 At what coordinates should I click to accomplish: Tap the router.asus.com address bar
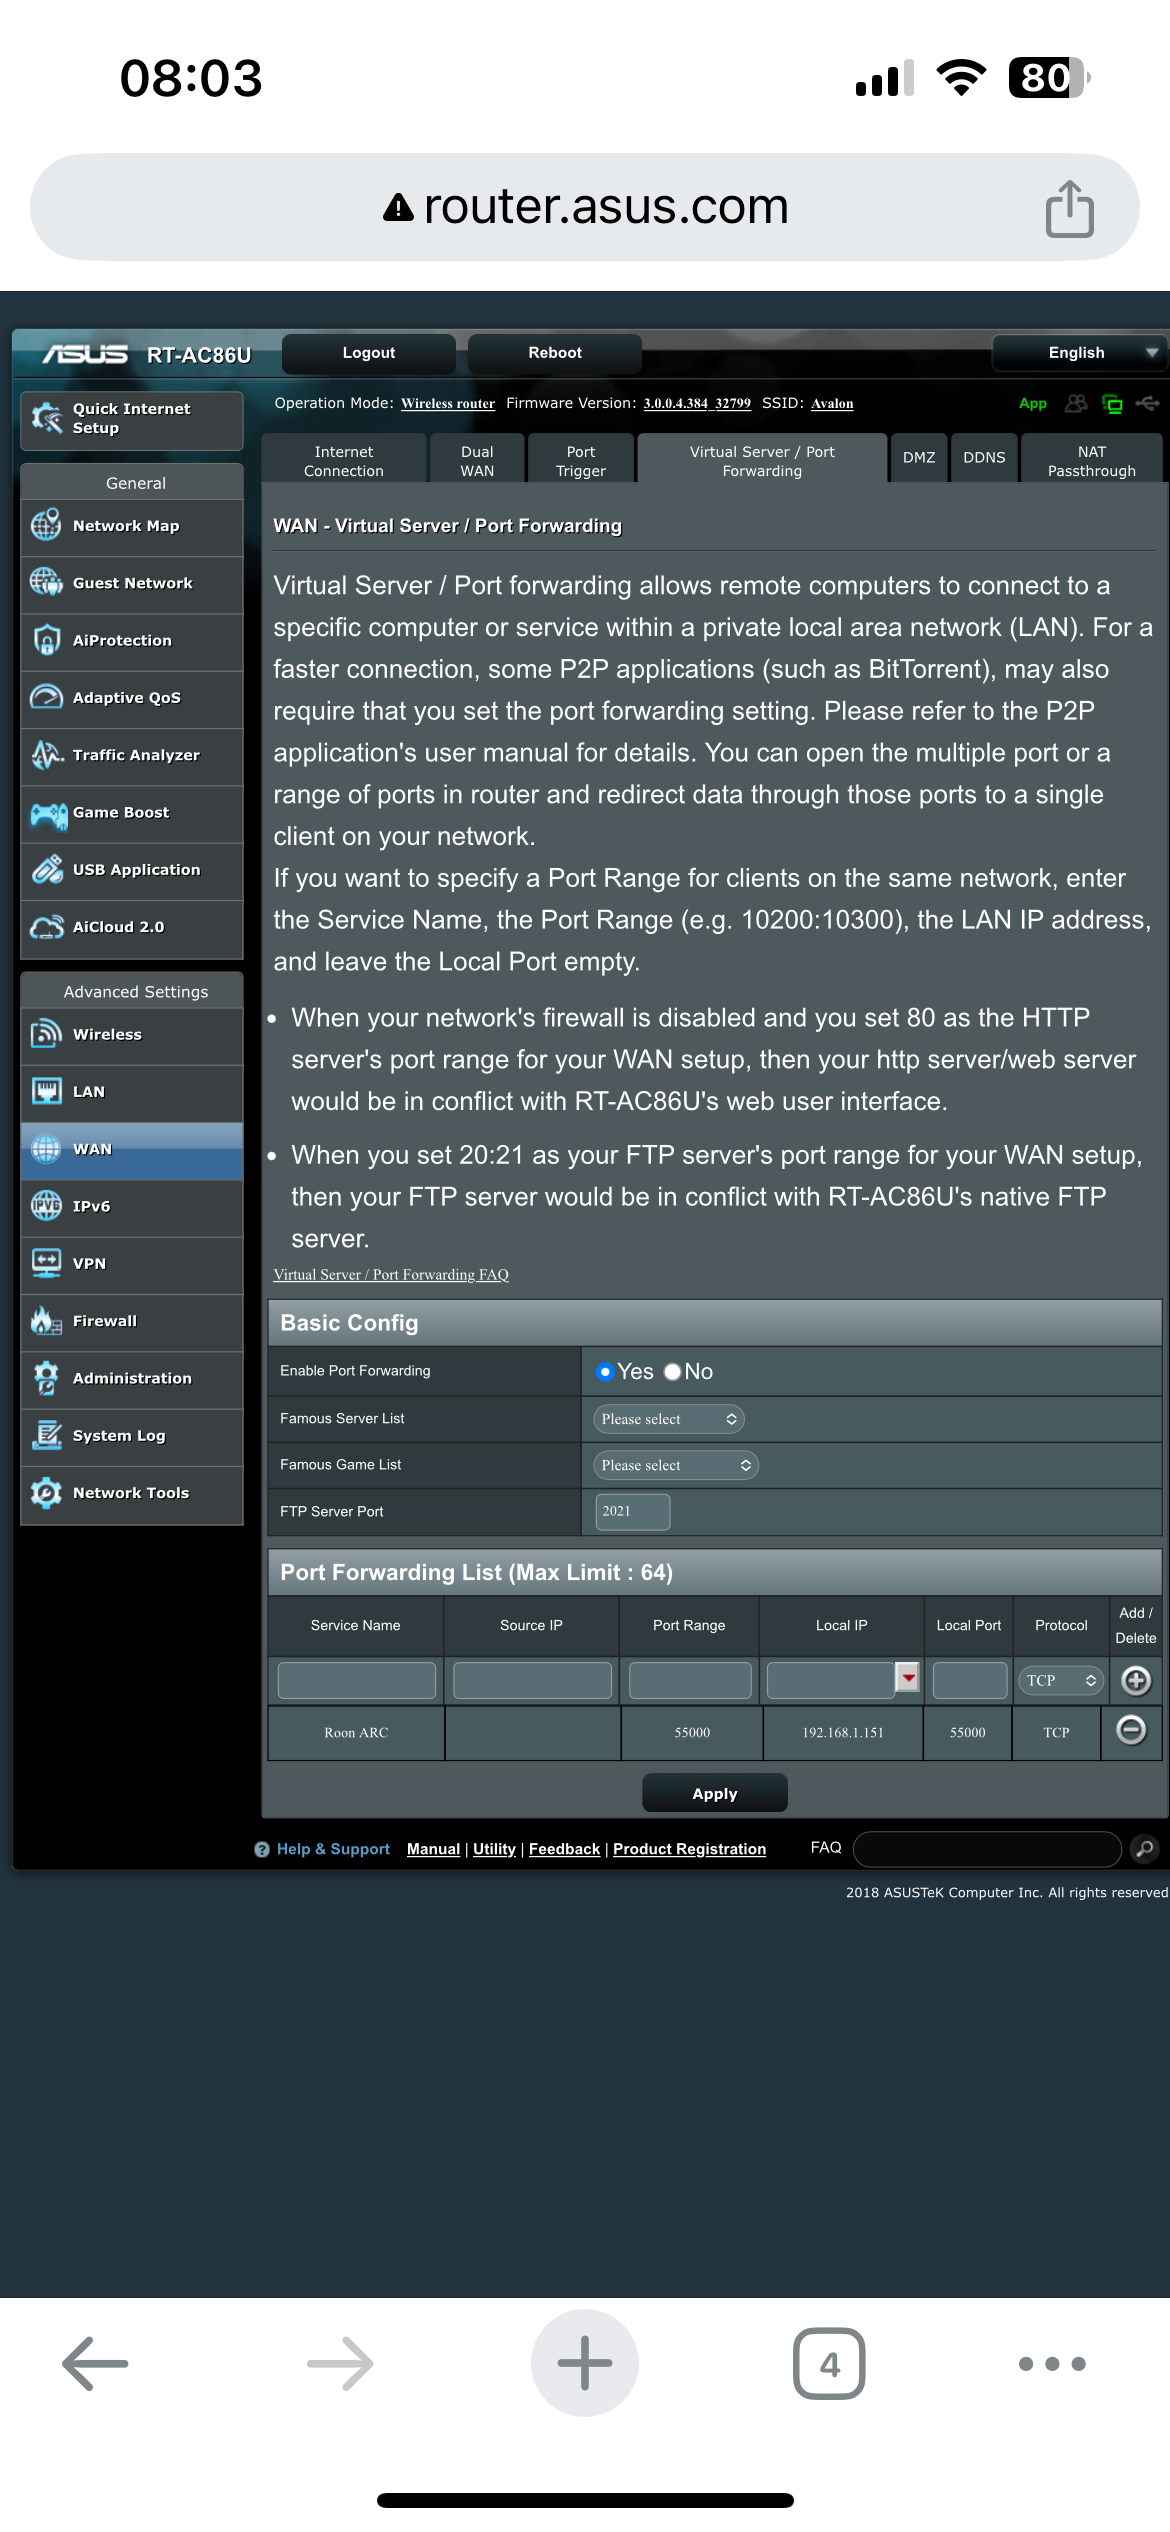tap(585, 207)
